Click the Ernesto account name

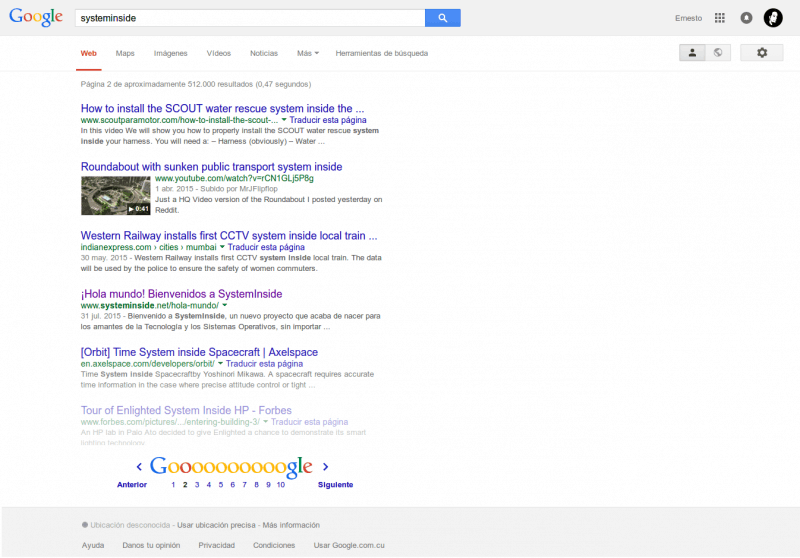click(688, 18)
